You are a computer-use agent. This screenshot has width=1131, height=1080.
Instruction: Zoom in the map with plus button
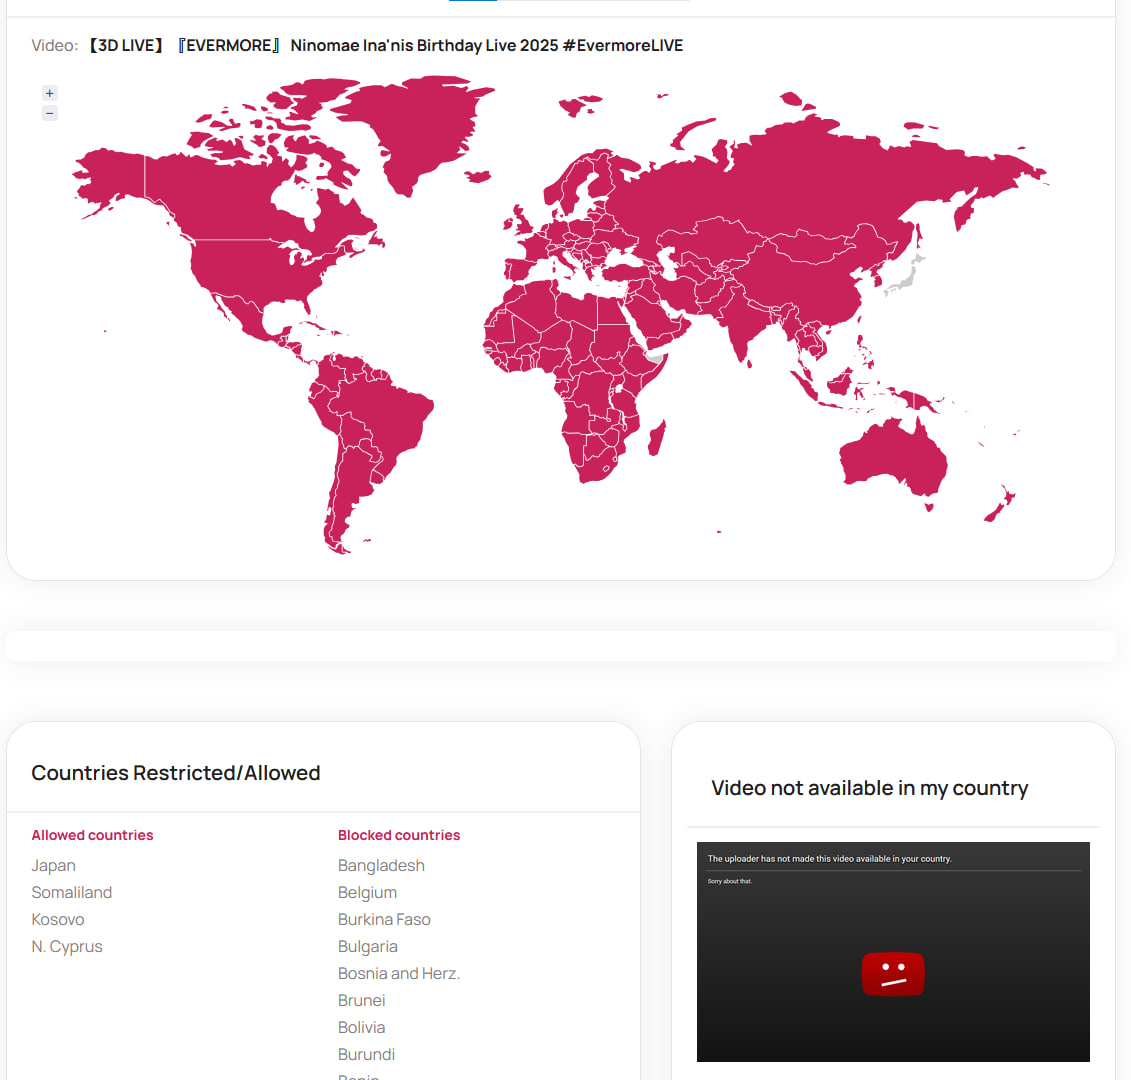pyautogui.click(x=49, y=93)
